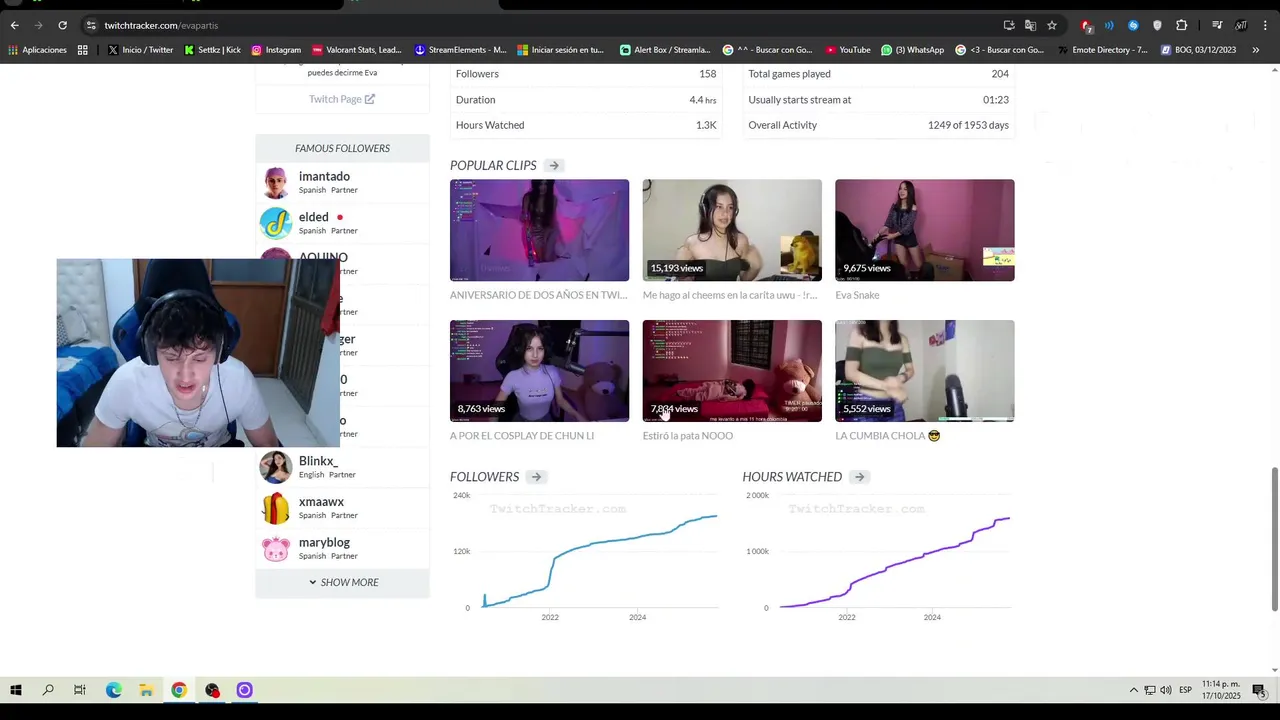
Task: Open the notification center icon
Action: click(x=1259, y=690)
